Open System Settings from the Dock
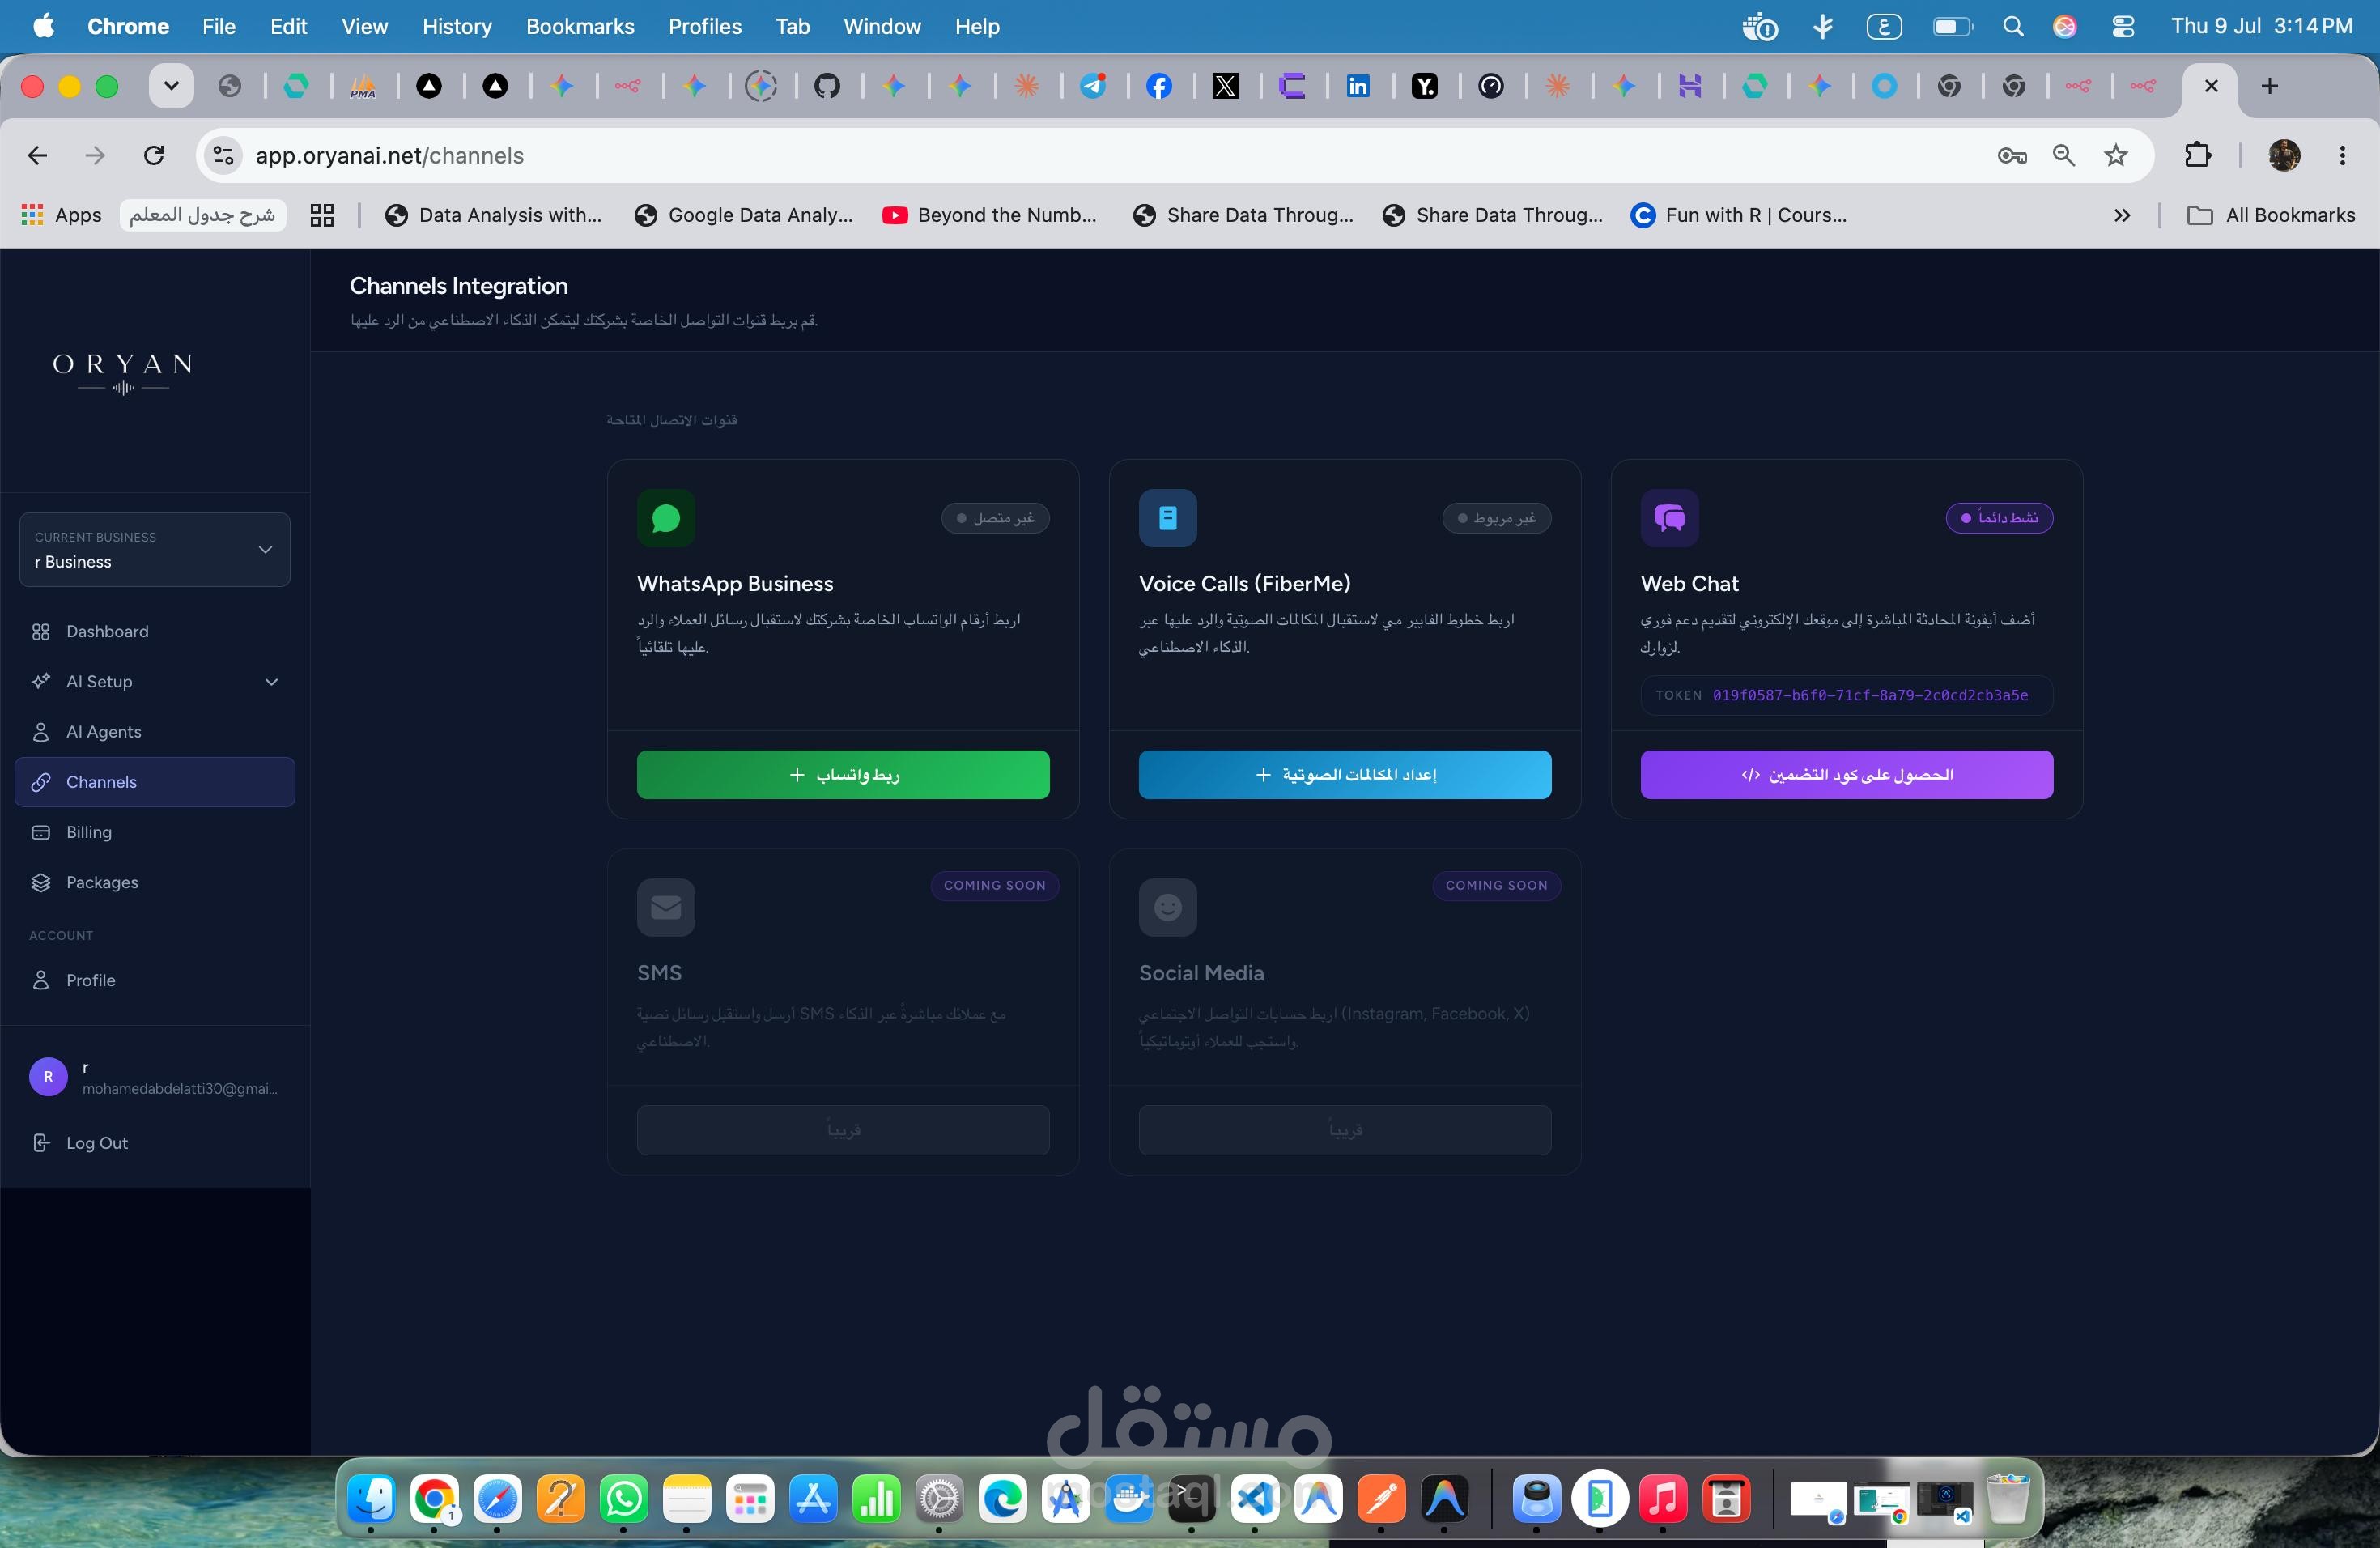 point(939,1499)
